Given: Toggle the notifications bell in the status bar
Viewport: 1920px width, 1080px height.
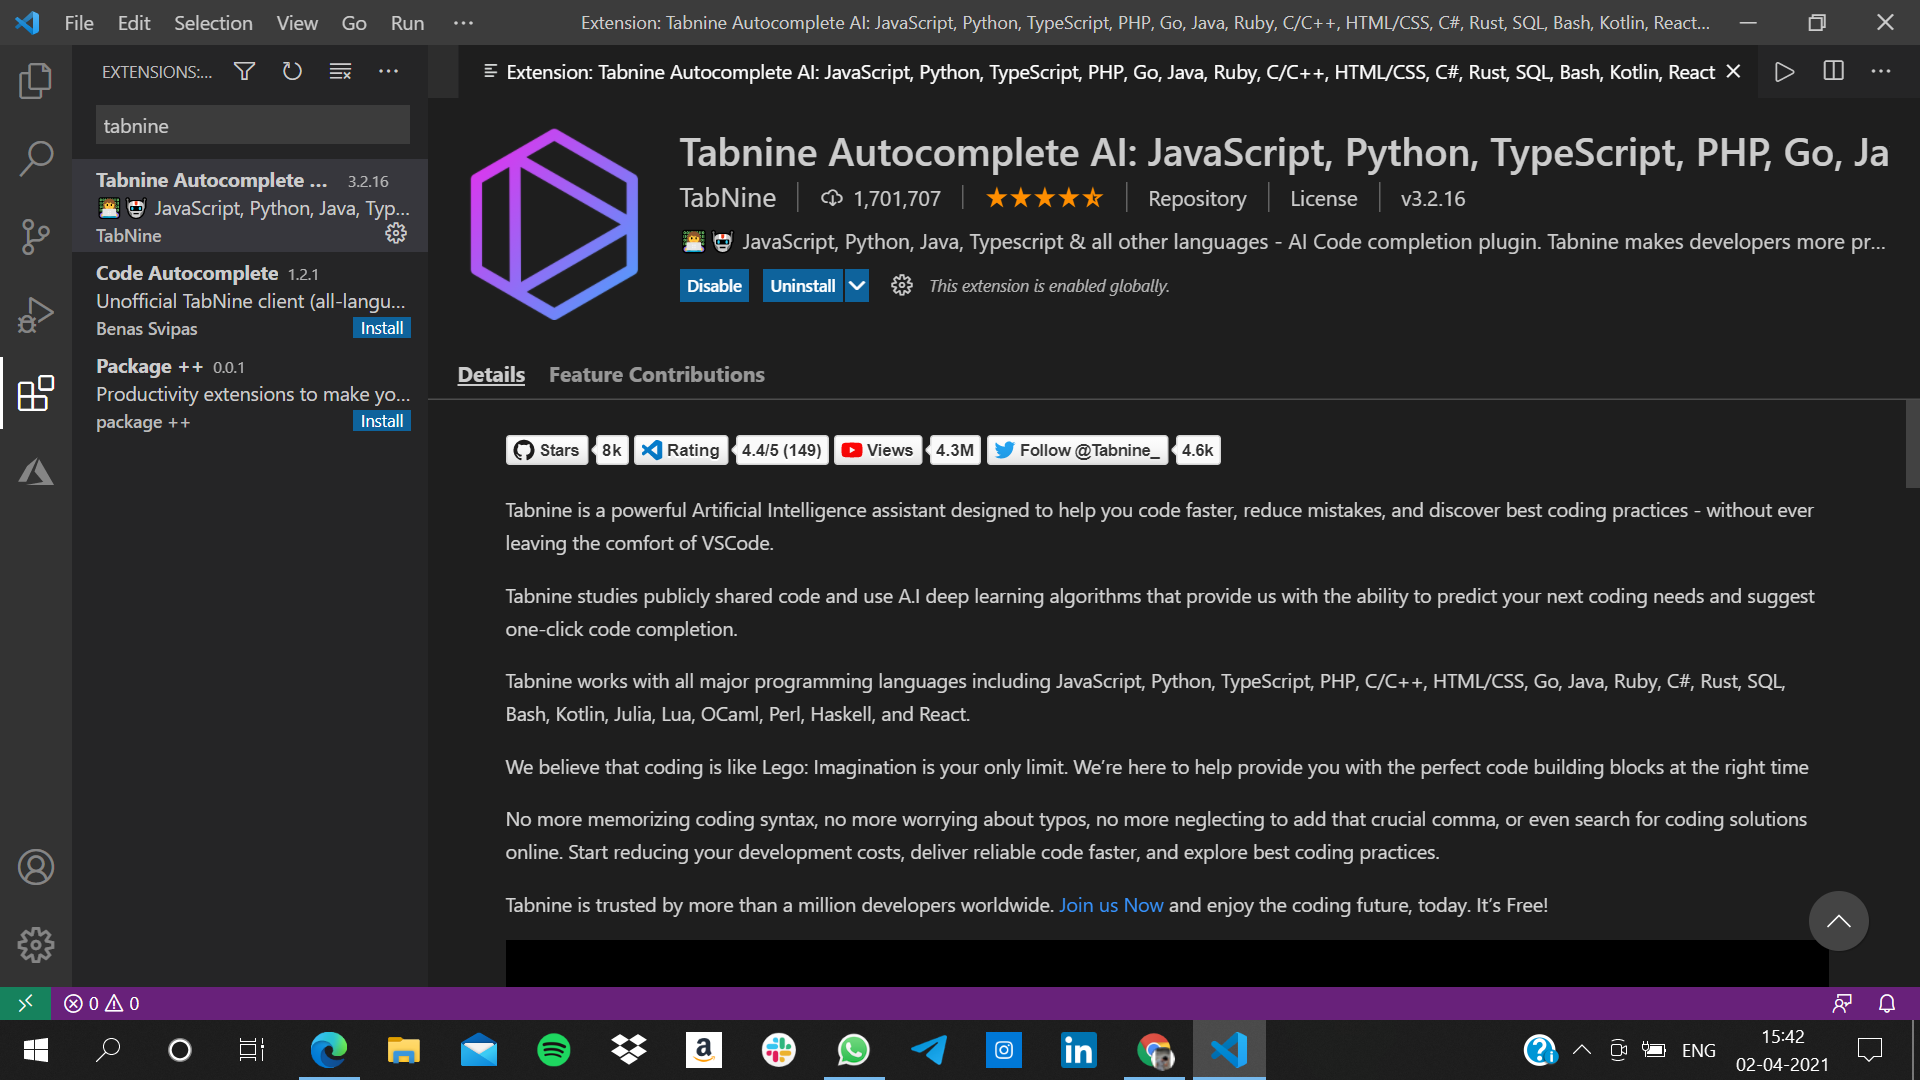Looking at the screenshot, I should tap(1886, 1003).
